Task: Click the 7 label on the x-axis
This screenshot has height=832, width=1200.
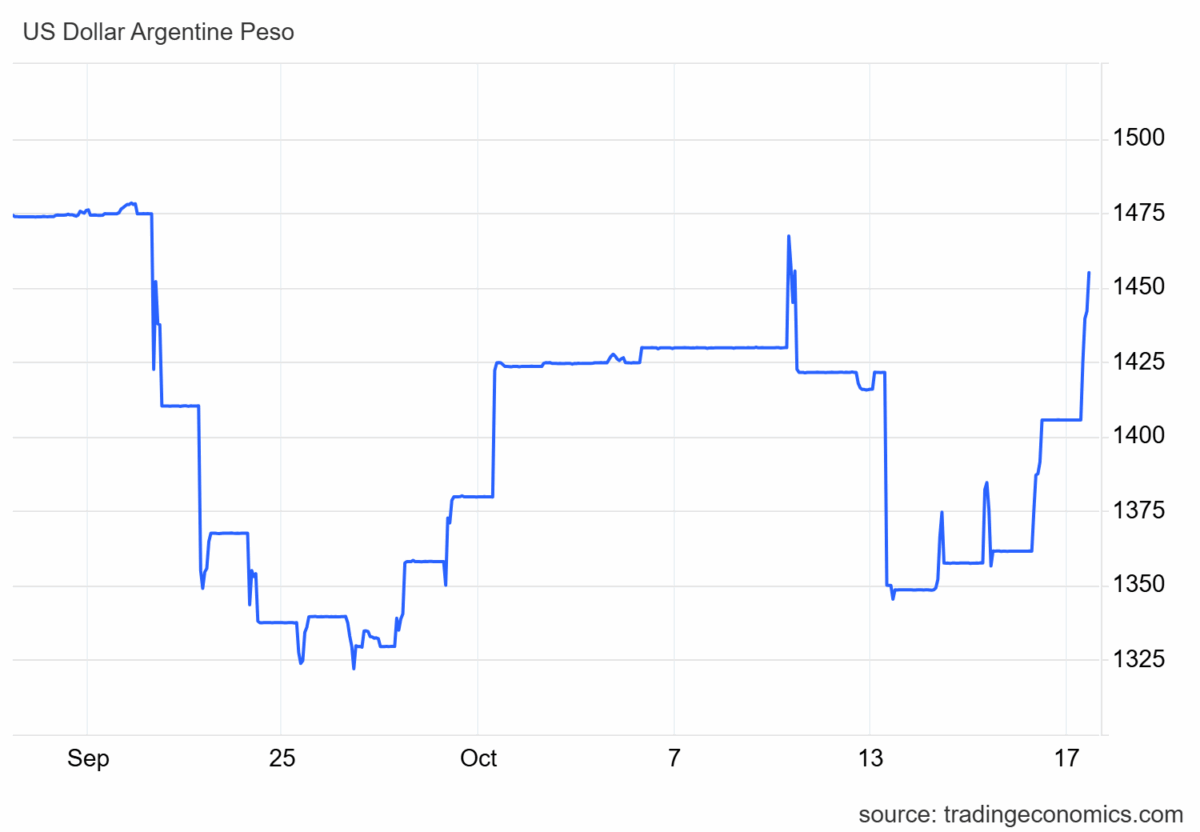Action: click(674, 759)
